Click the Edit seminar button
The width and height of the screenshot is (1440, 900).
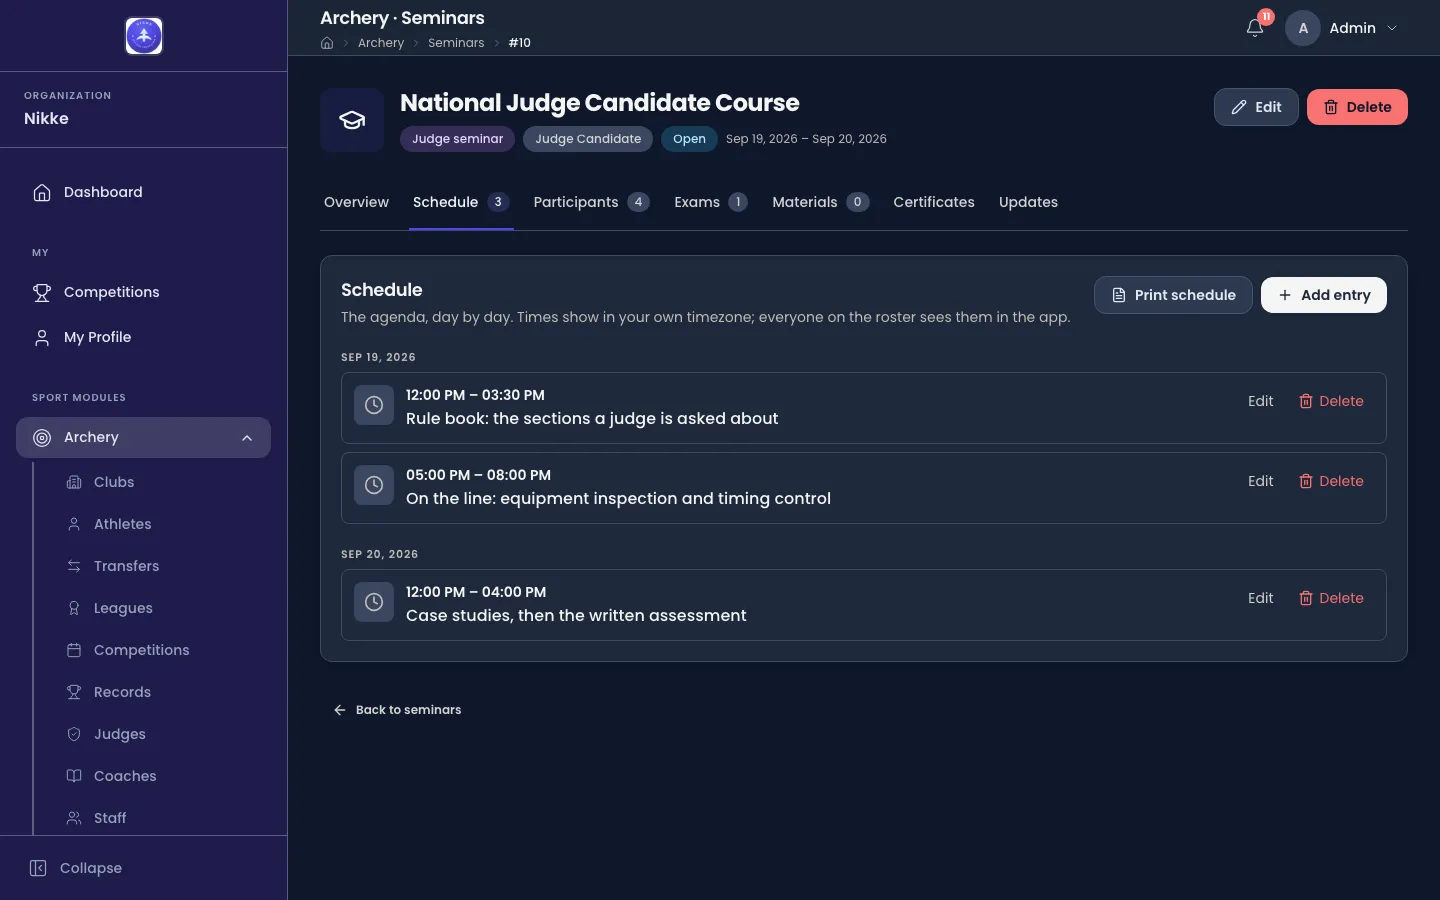pos(1256,107)
